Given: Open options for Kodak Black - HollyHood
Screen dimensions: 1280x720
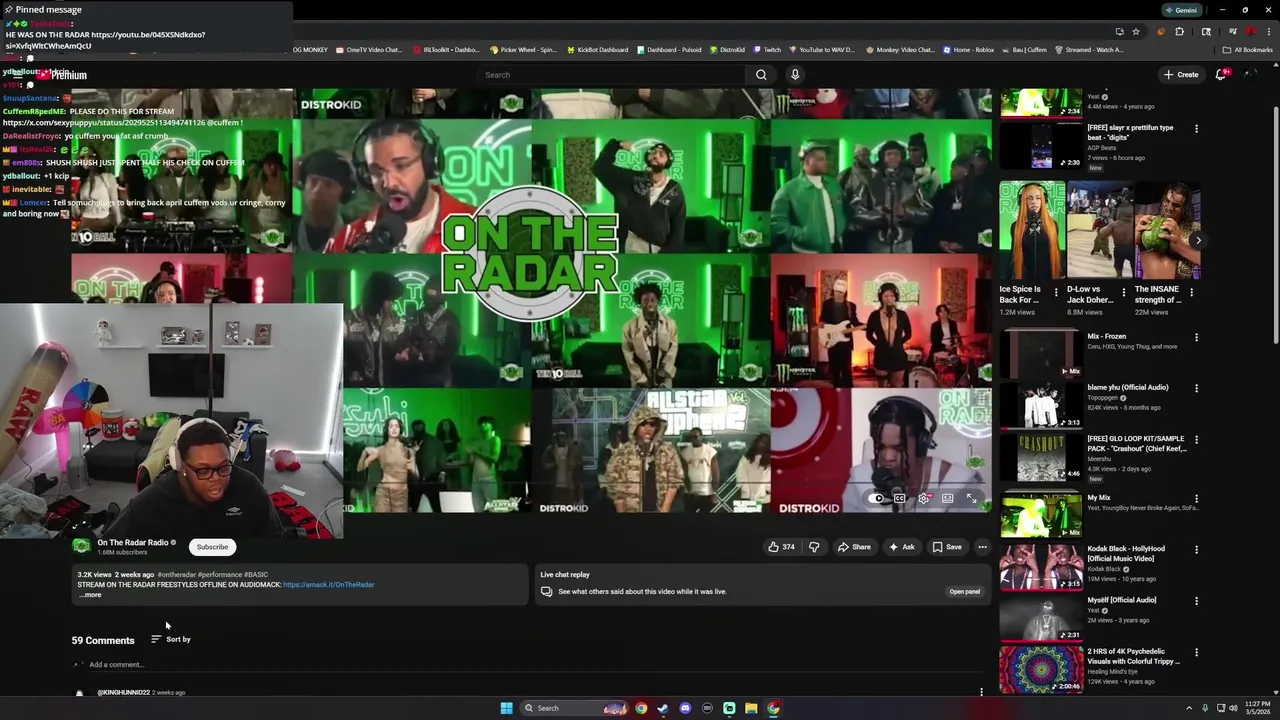Looking at the screenshot, I should click(x=1196, y=550).
